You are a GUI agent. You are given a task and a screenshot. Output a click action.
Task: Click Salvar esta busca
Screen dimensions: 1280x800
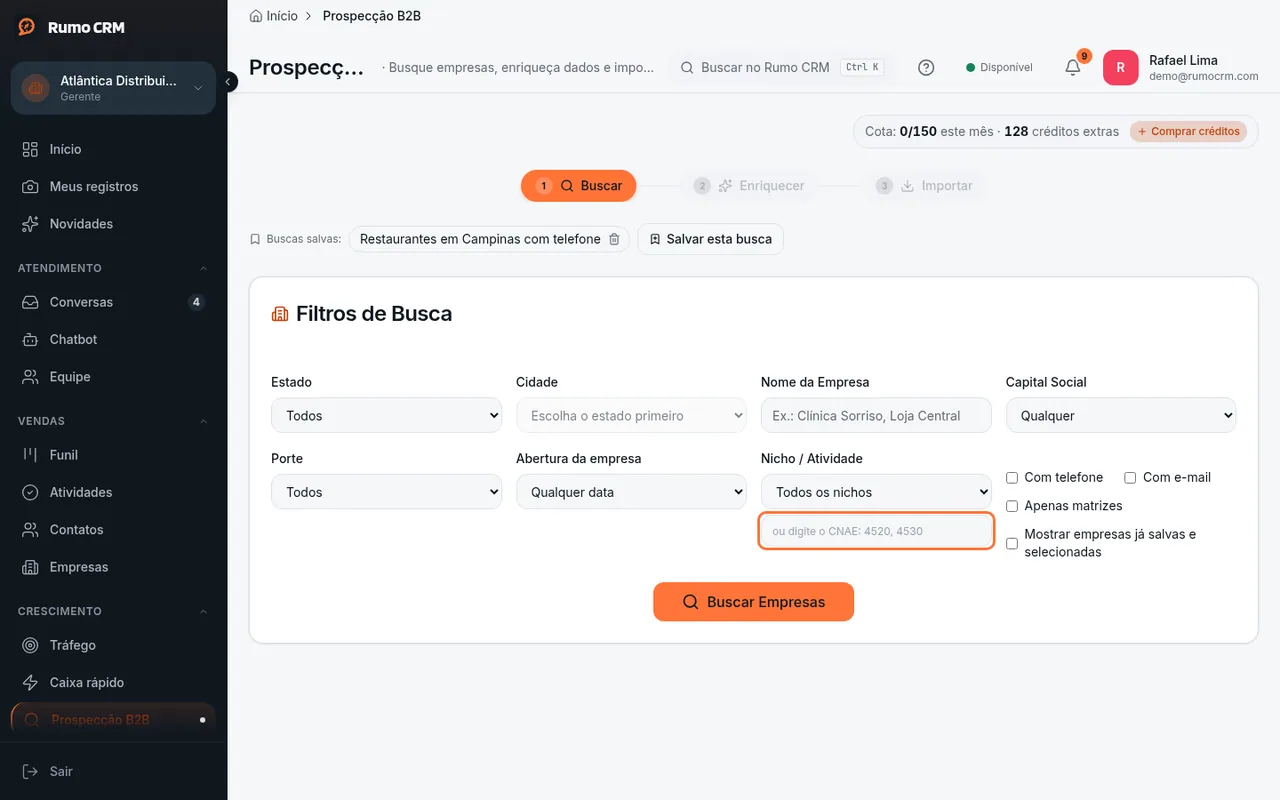tap(710, 239)
